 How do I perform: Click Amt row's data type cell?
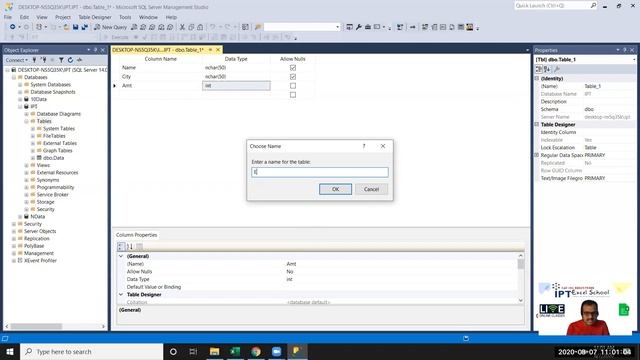point(236,86)
